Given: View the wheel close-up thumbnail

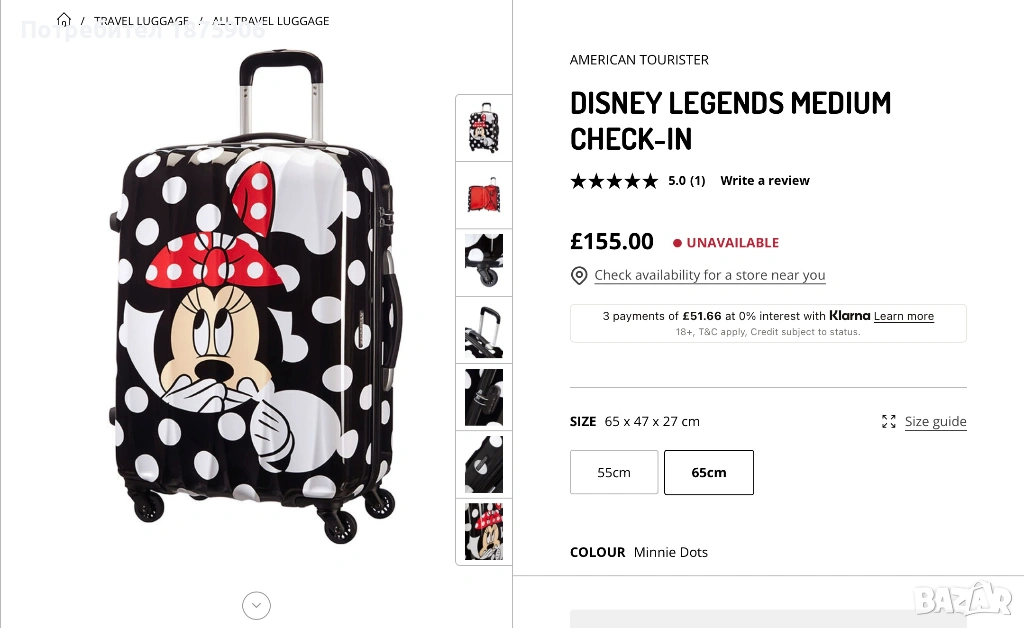Looking at the screenshot, I should coord(484,262).
